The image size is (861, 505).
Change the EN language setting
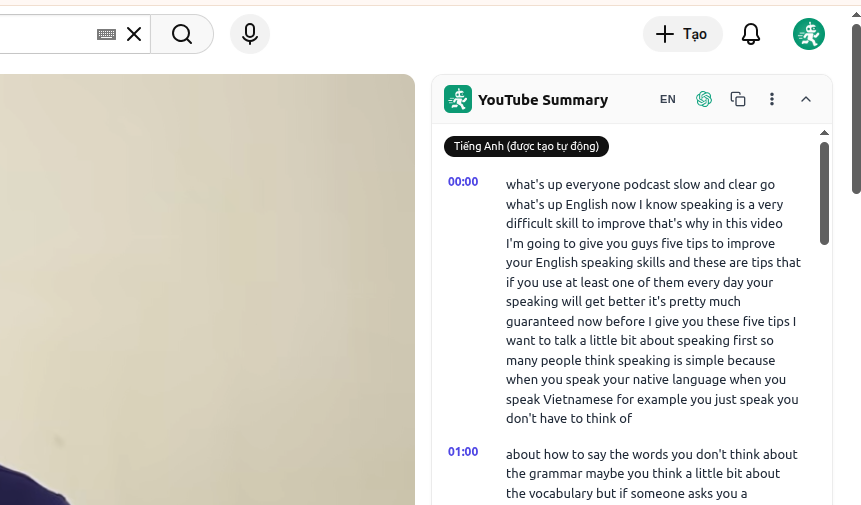(x=668, y=99)
